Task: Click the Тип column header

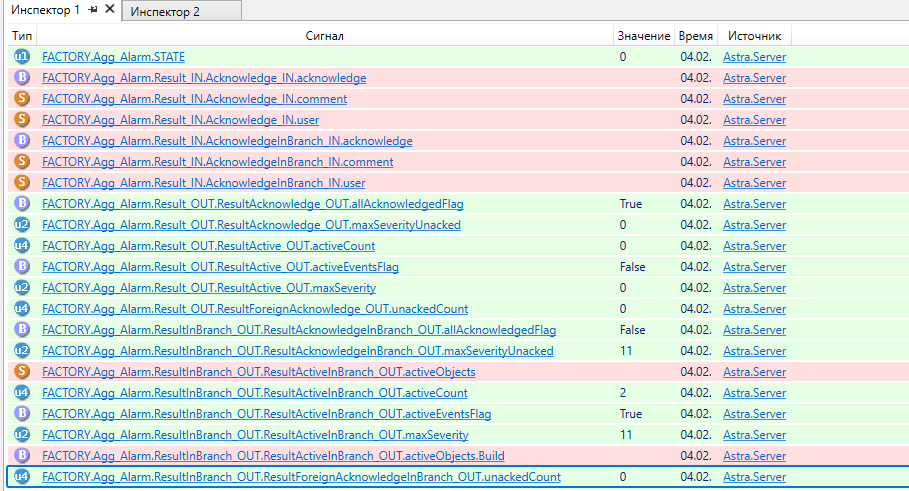Action: coord(21,36)
